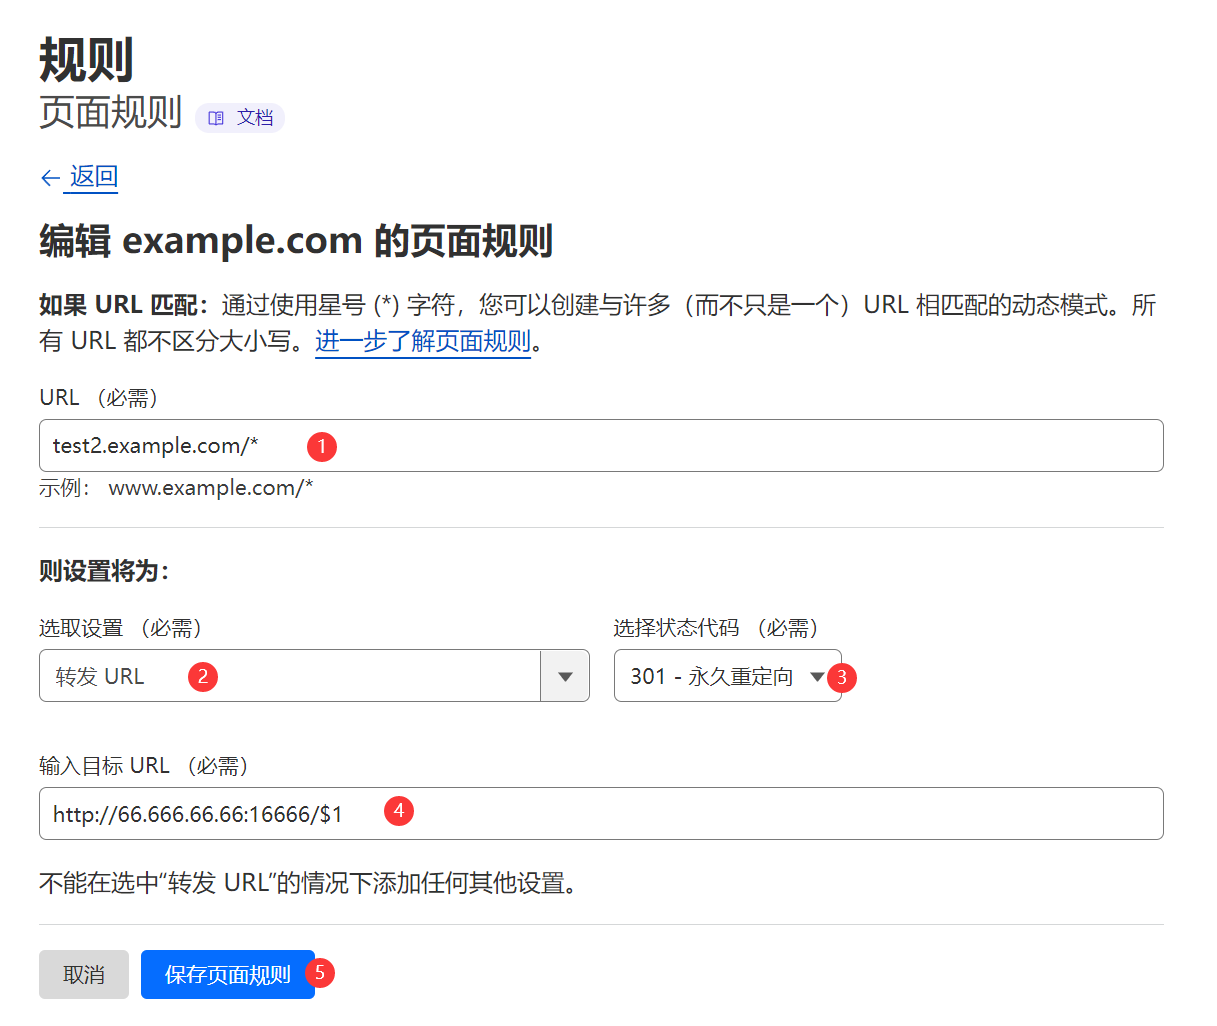
Task: Click the example text www.example.com/*
Action: pos(211,488)
